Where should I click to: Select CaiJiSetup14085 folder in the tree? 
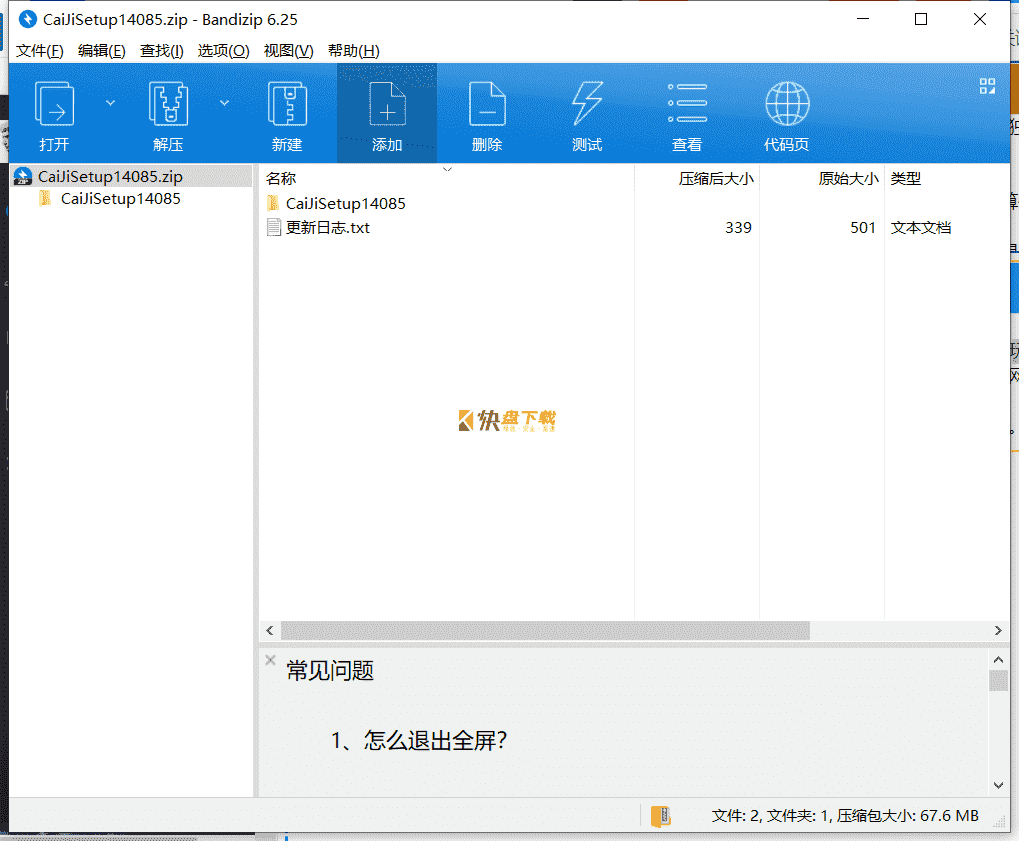pos(121,199)
